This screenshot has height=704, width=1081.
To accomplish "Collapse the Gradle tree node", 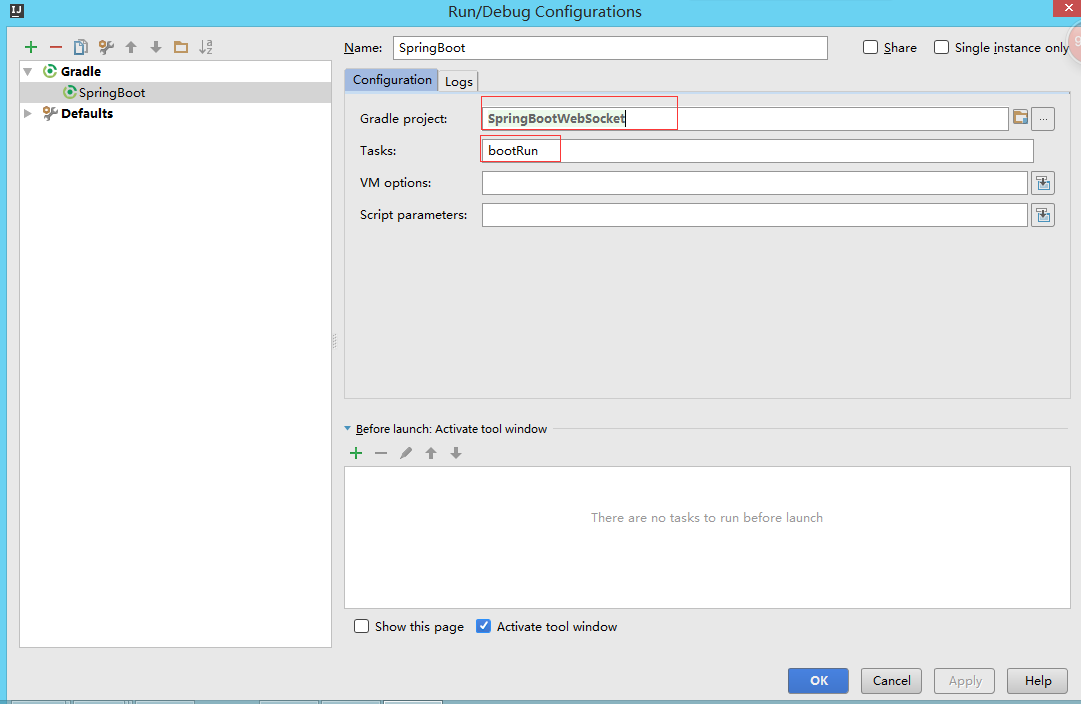I will coord(28,71).
